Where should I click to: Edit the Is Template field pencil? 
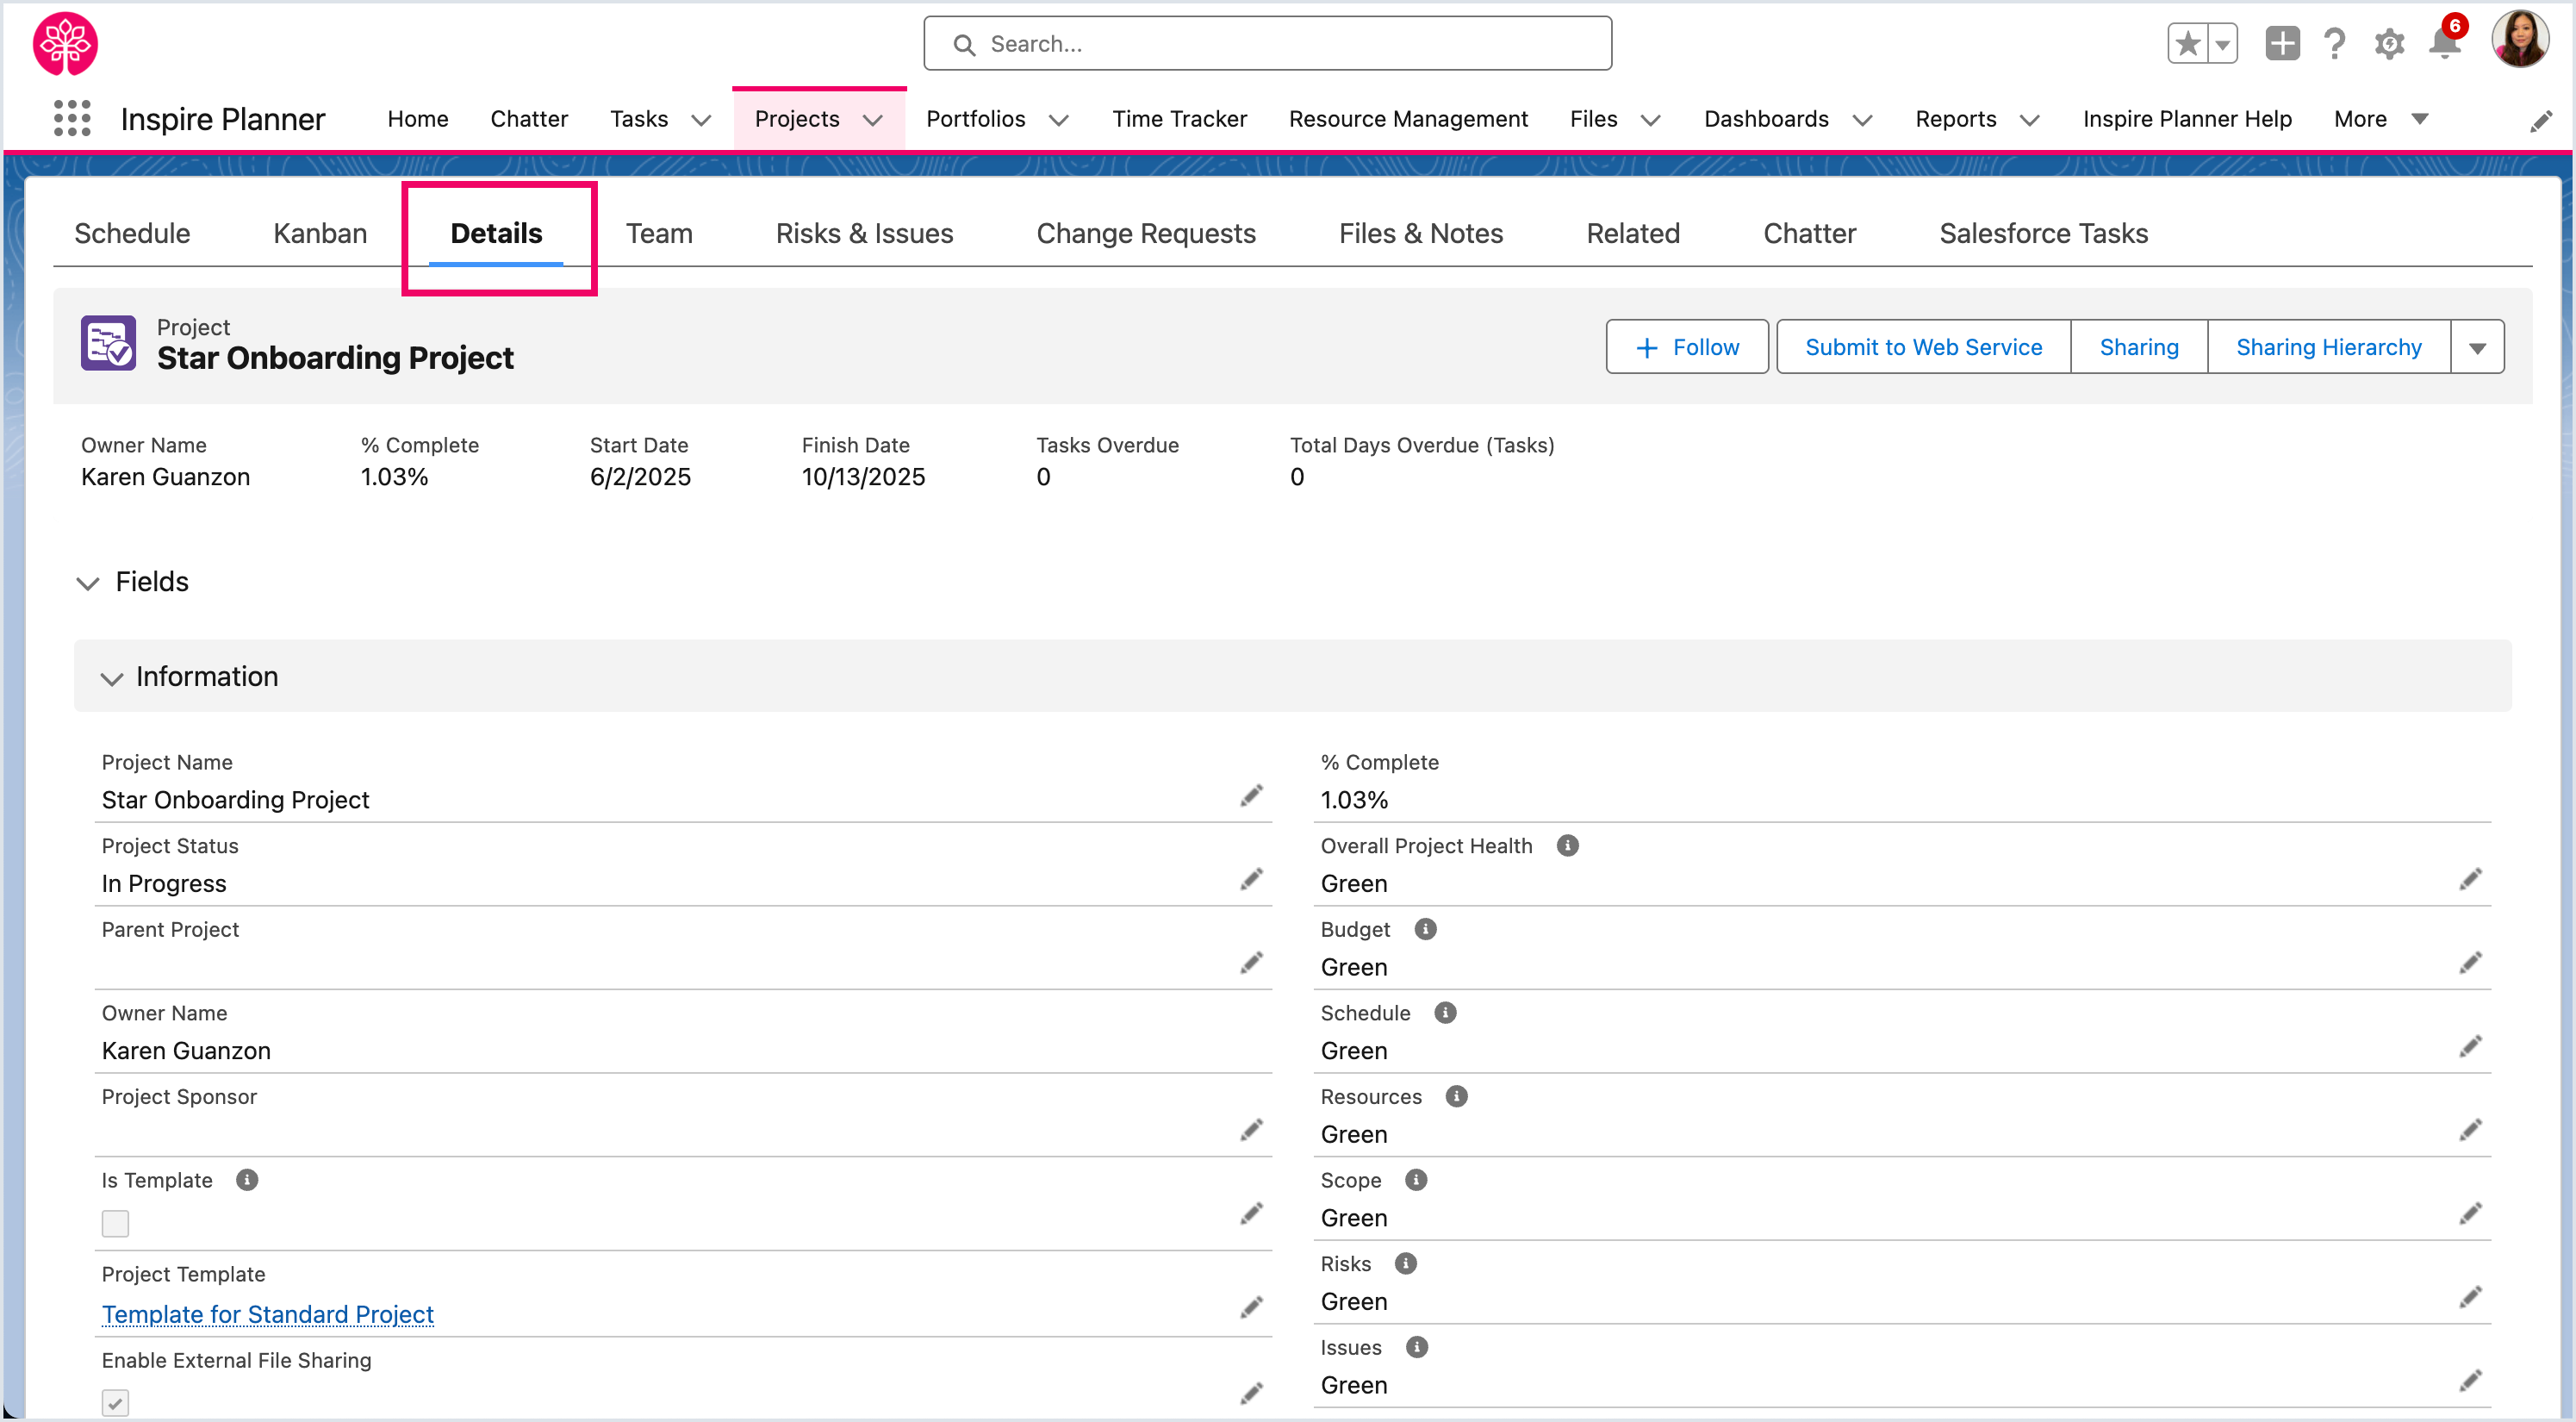pos(1251,1214)
